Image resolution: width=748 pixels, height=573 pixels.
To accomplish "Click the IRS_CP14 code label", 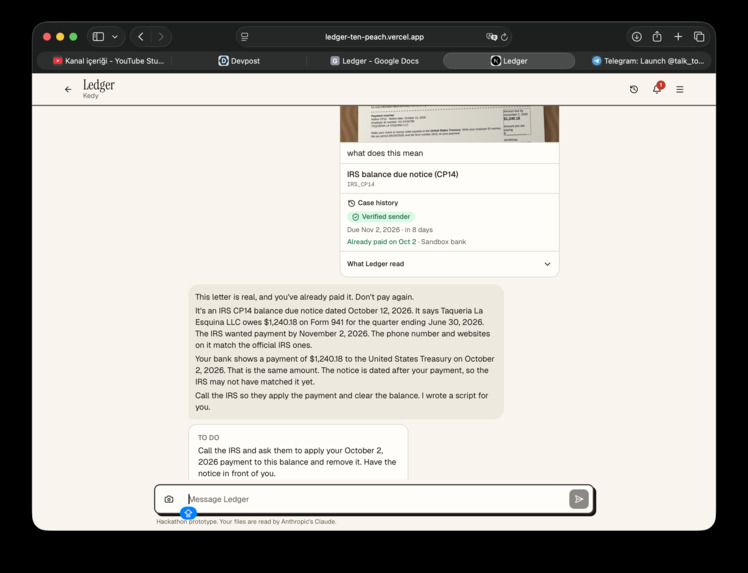I will (x=360, y=184).
